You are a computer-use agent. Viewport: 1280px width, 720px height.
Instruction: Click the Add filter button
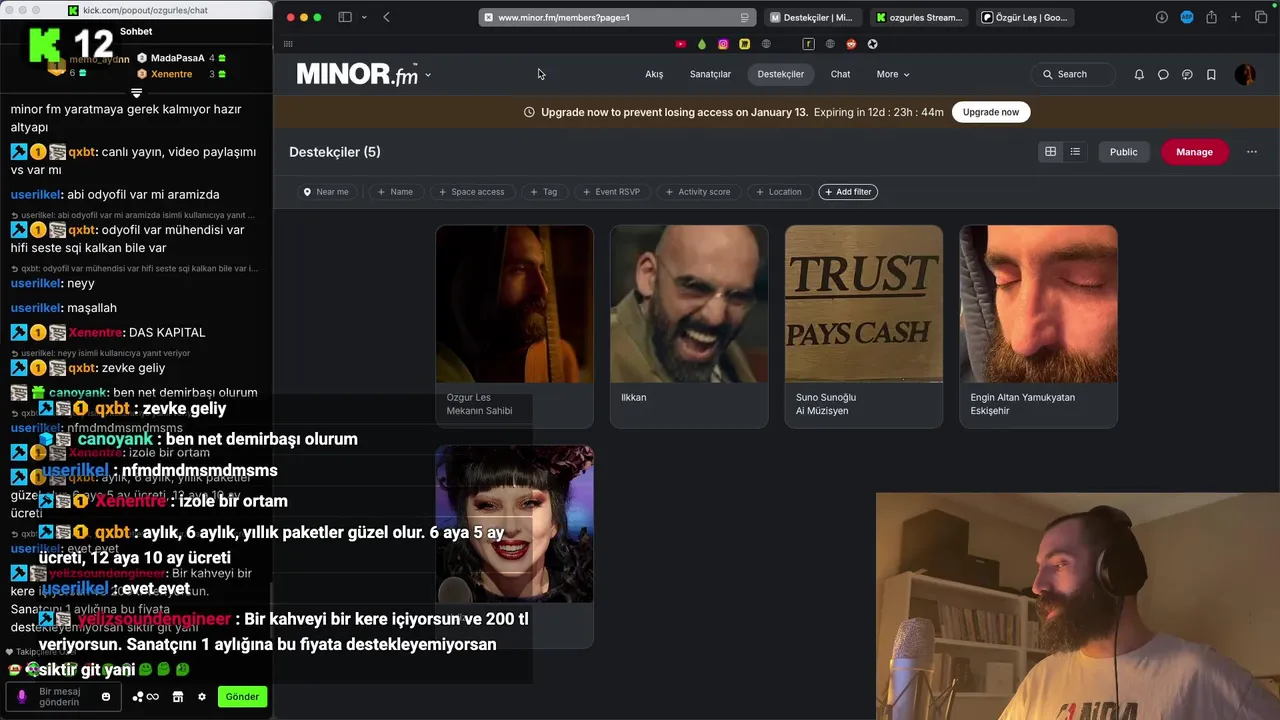(x=848, y=192)
